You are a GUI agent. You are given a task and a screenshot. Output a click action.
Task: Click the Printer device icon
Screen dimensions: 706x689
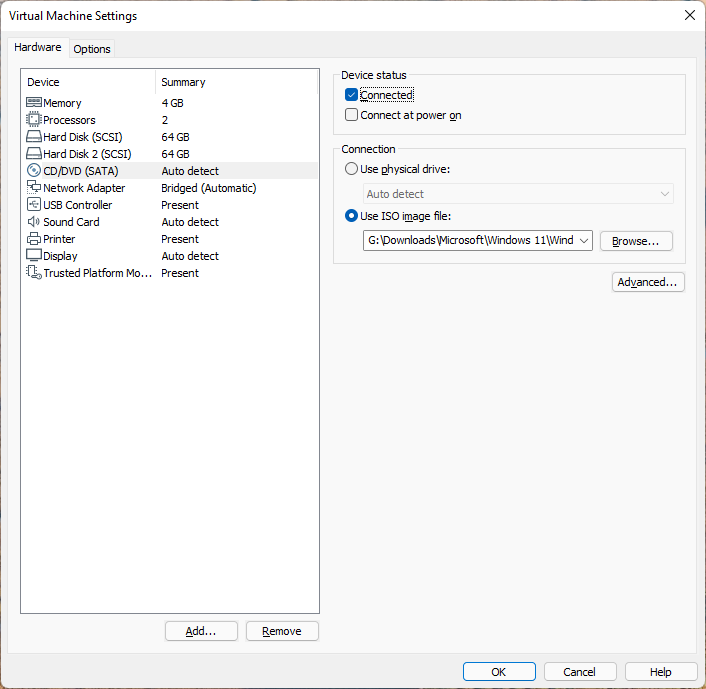click(34, 239)
